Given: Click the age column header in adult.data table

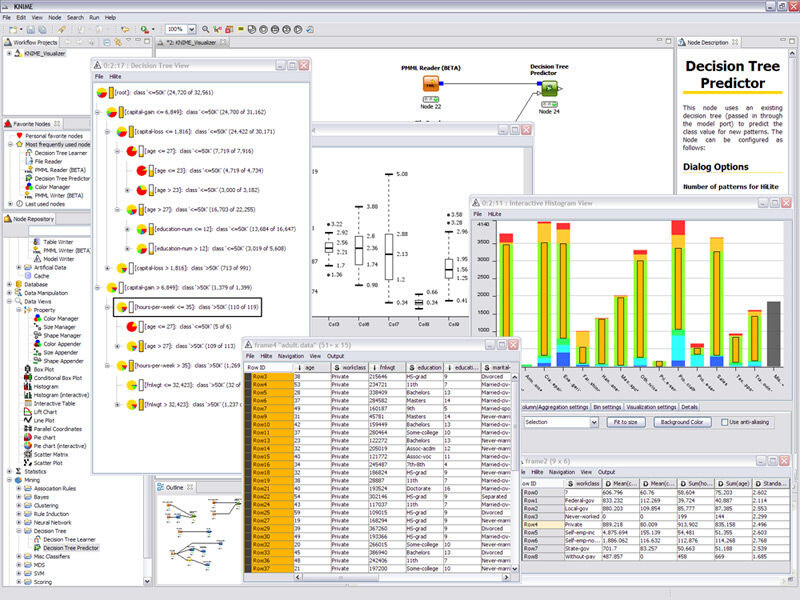Looking at the screenshot, I should [312, 367].
